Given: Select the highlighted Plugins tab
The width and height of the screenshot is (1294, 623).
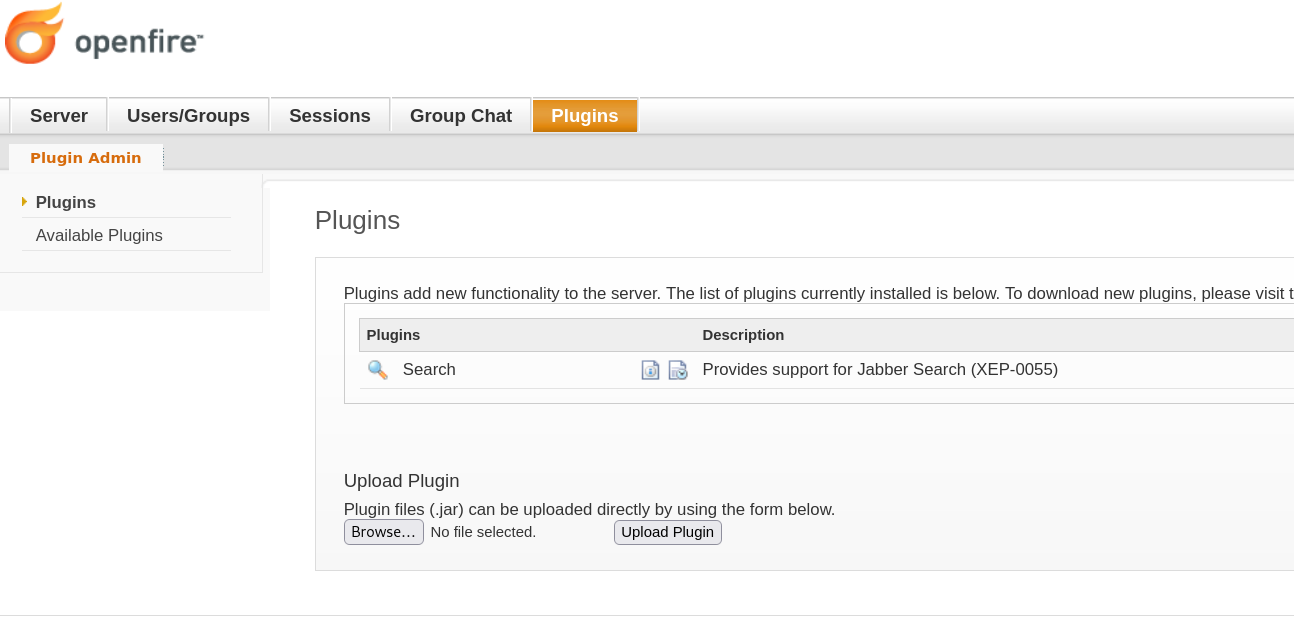Looking at the screenshot, I should tap(585, 116).
